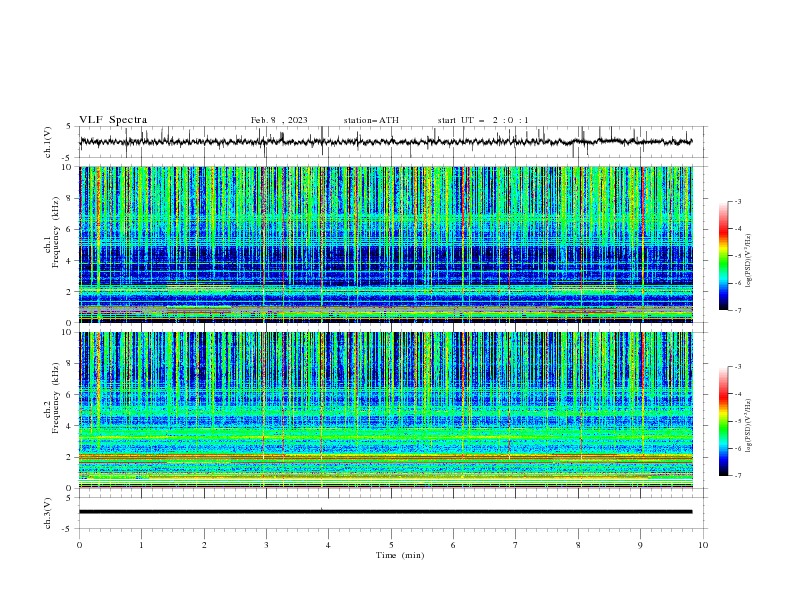Click the "-3" tick on upper color bar
792x612 pixels.
point(737,201)
